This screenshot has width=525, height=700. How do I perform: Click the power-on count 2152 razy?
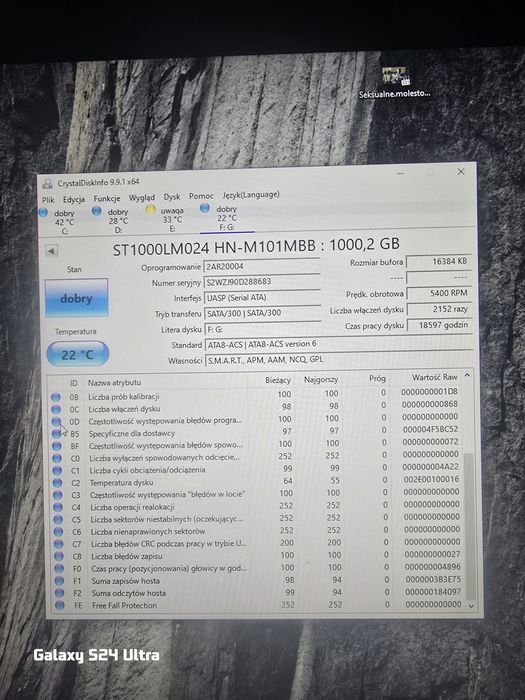coord(439,309)
